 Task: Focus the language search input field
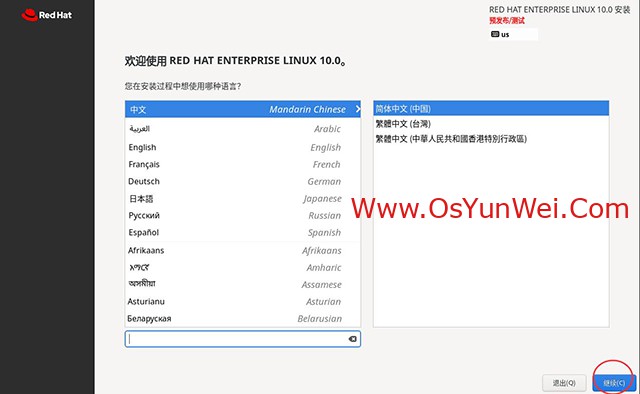pyautogui.click(x=237, y=339)
